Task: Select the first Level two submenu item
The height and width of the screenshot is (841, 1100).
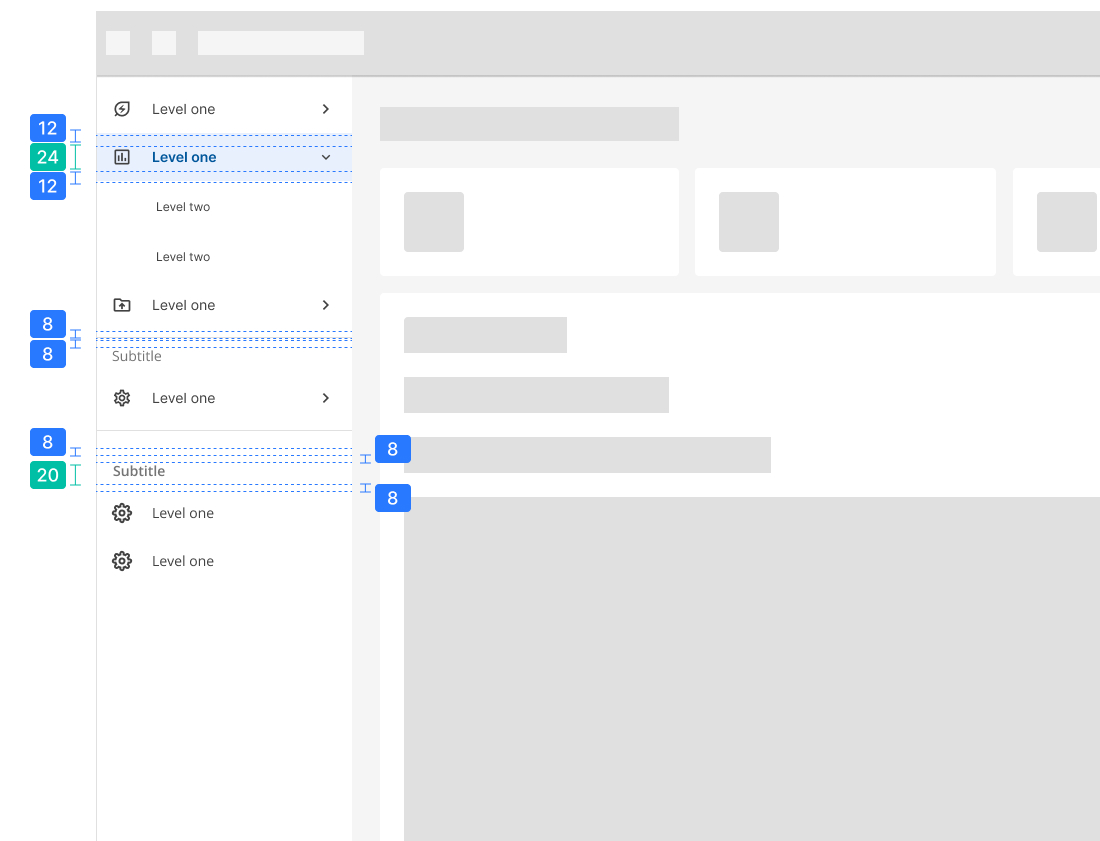Action: [x=183, y=207]
